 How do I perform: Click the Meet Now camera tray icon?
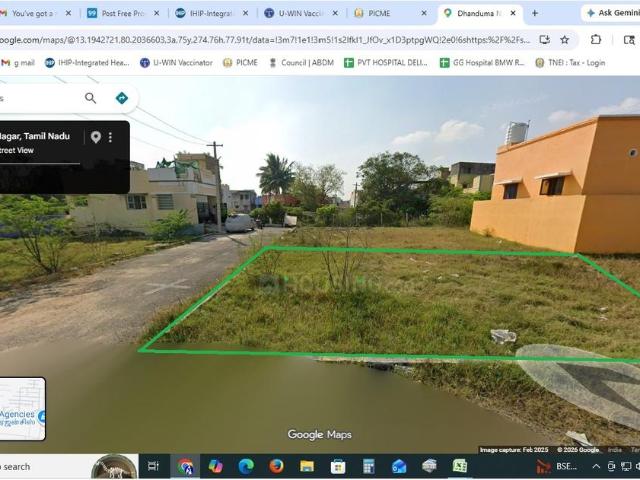click(611, 466)
